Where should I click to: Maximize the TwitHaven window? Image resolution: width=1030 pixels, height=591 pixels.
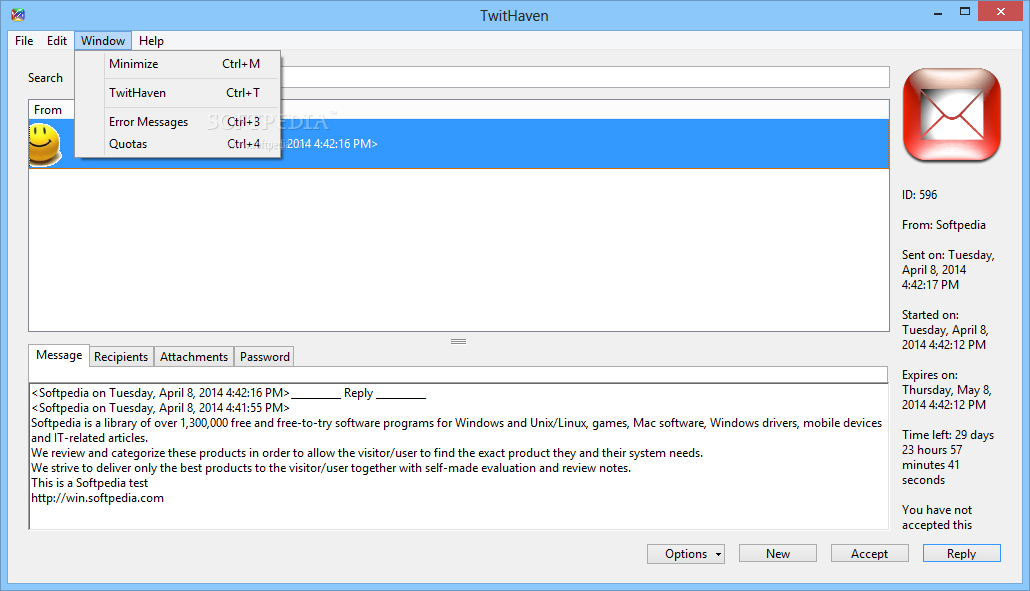point(965,11)
